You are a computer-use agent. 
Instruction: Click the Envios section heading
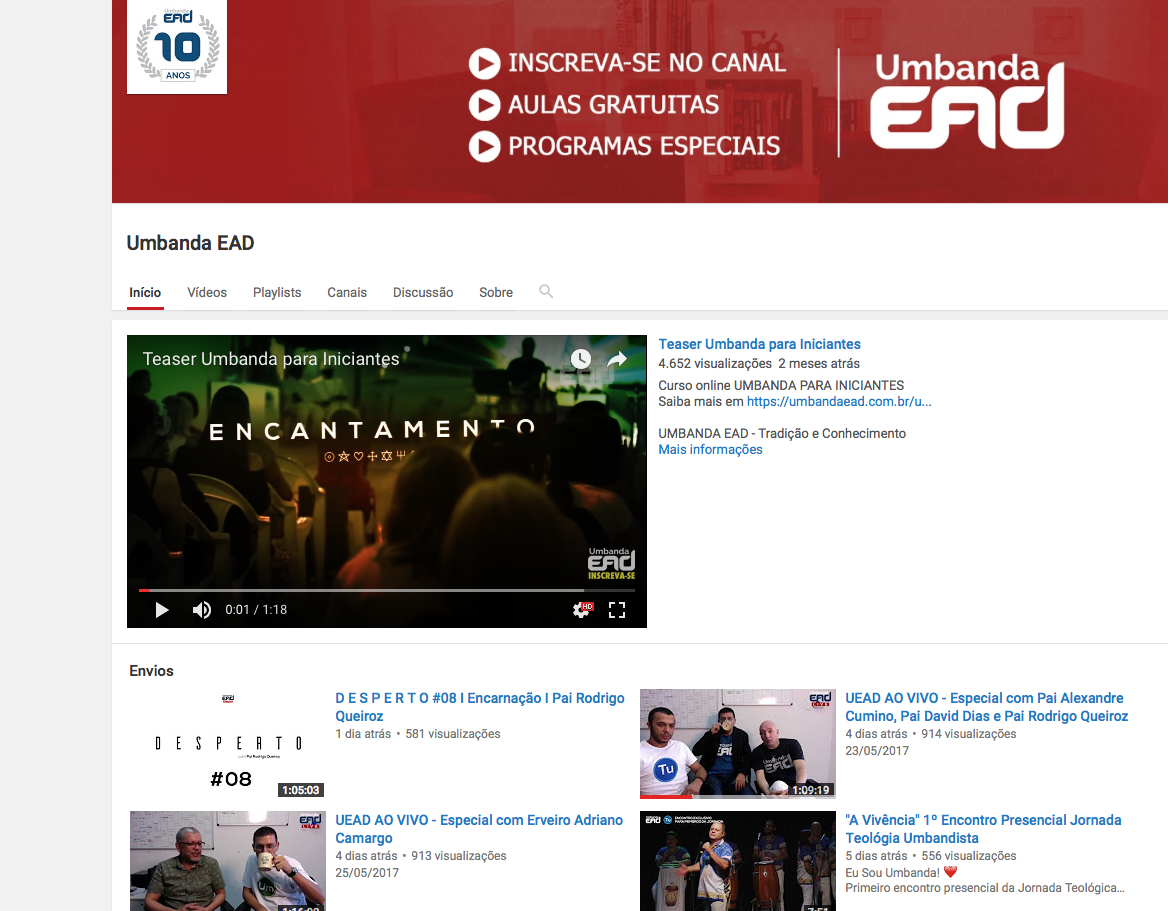[151, 671]
